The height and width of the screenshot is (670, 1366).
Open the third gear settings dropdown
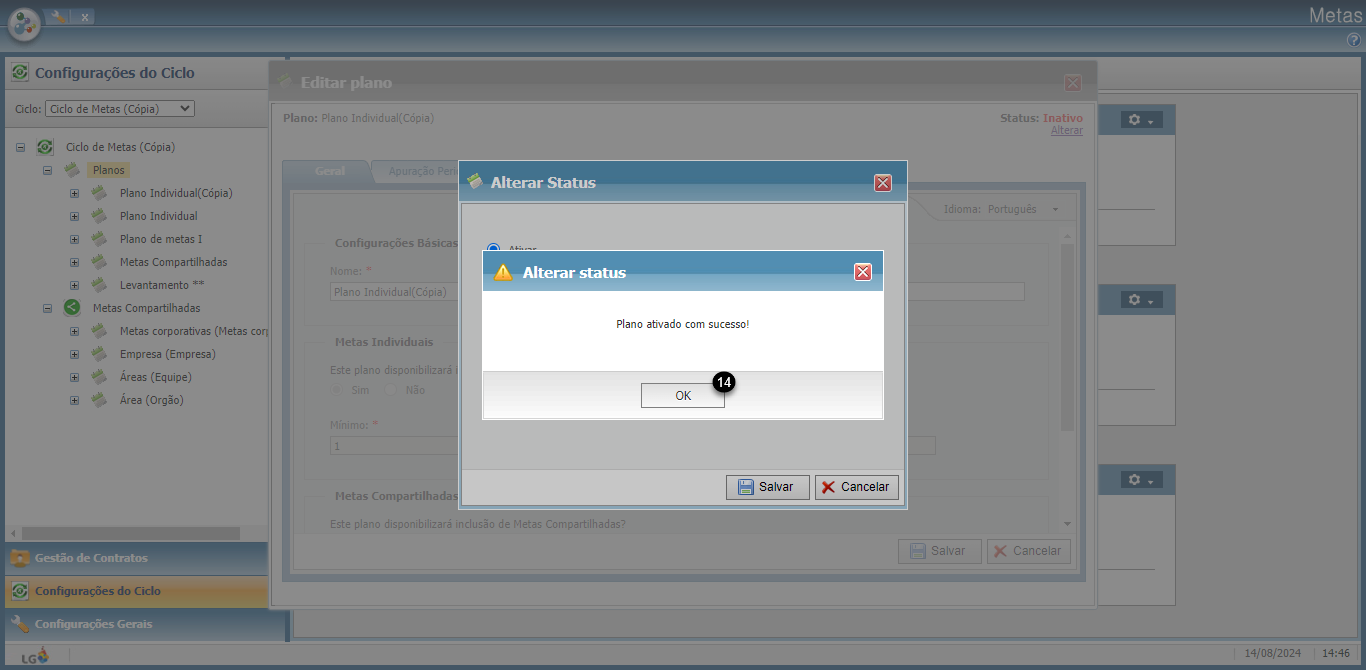[1141, 481]
